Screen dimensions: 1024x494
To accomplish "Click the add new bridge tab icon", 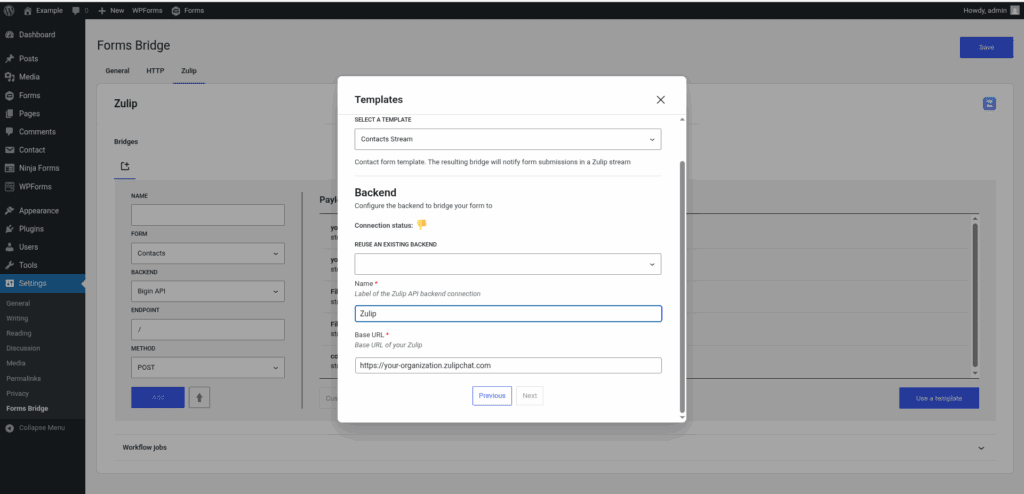I will [125, 167].
